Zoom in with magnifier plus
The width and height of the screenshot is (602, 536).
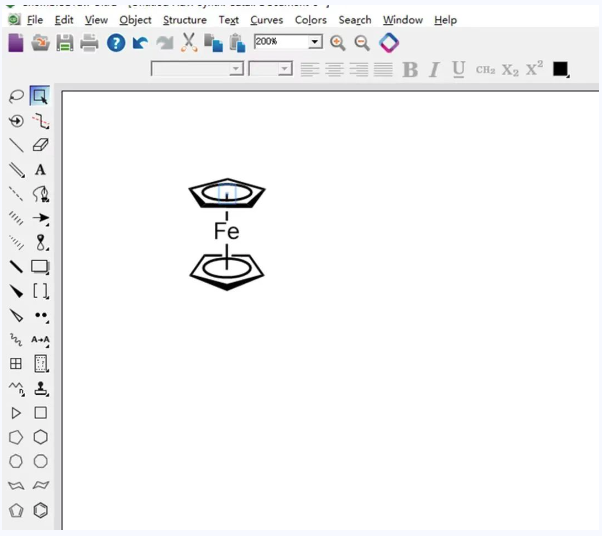tap(338, 43)
